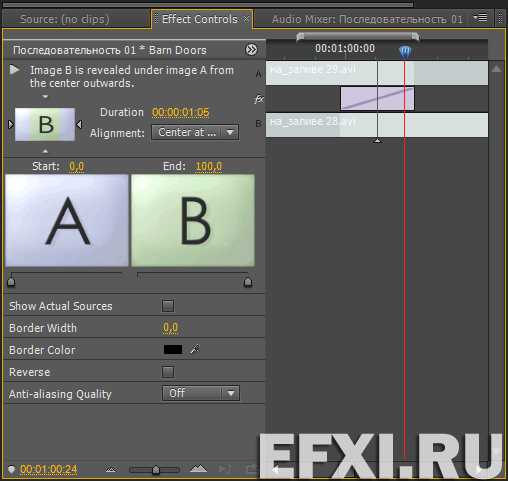This screenshot has height=481, width=508.
Task: Select the transition block on the fx track
Action: (377, 98)
